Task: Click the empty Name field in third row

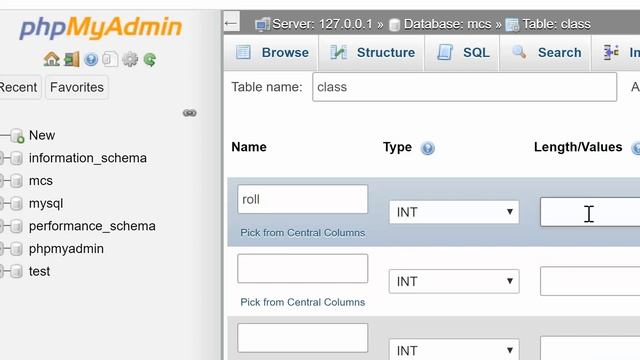Action: coord(302,338)
